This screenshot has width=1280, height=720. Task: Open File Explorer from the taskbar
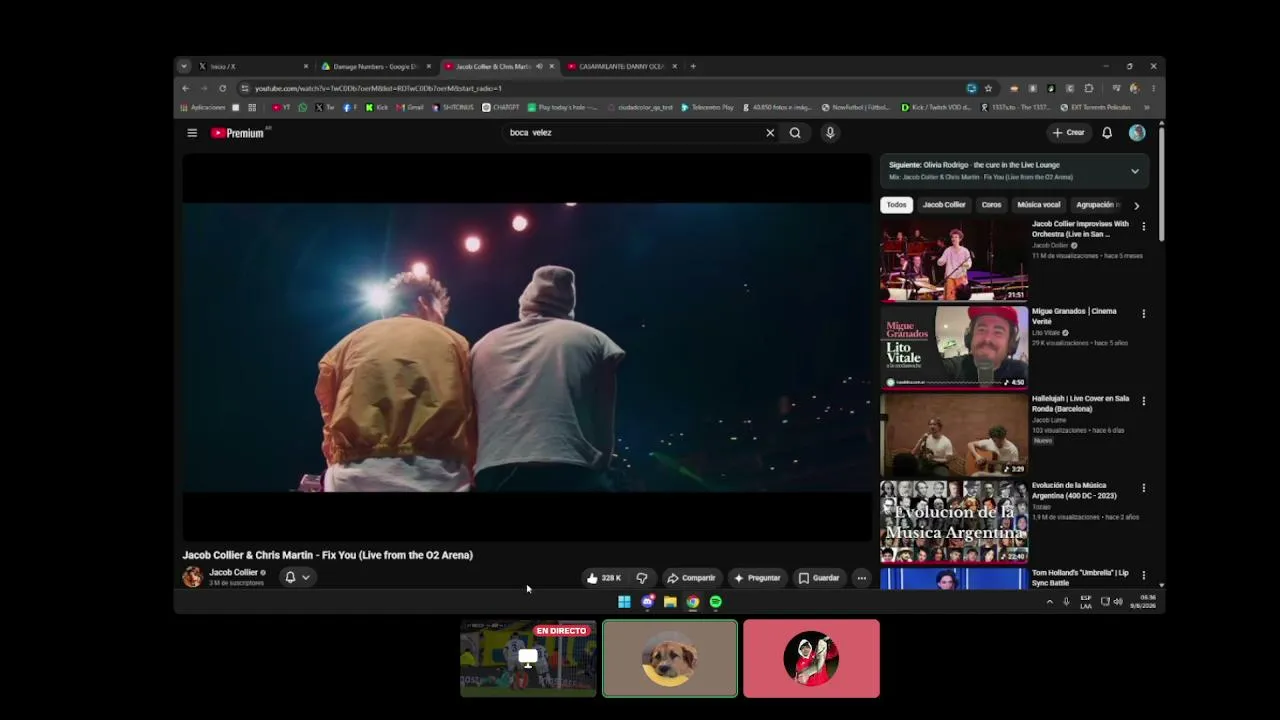click(x=670, y=602)
